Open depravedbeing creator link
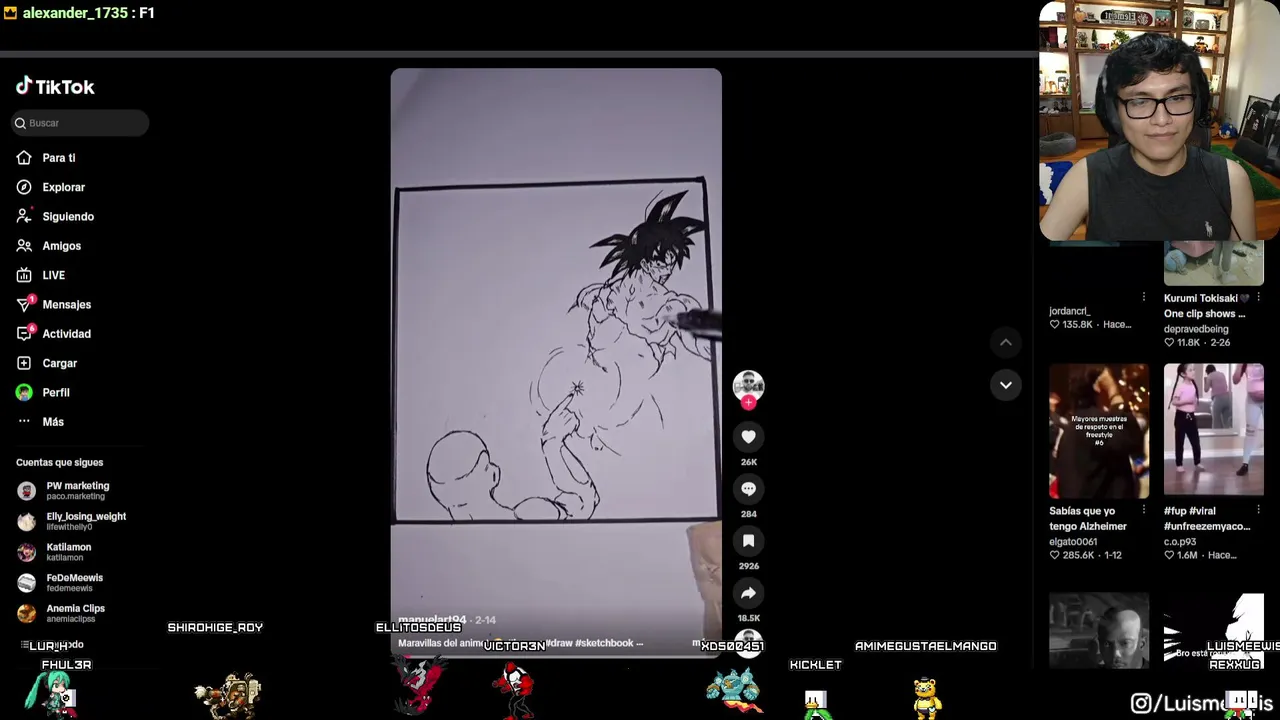This screenshot has height=720, width=1280. (x=1196, y=329)
